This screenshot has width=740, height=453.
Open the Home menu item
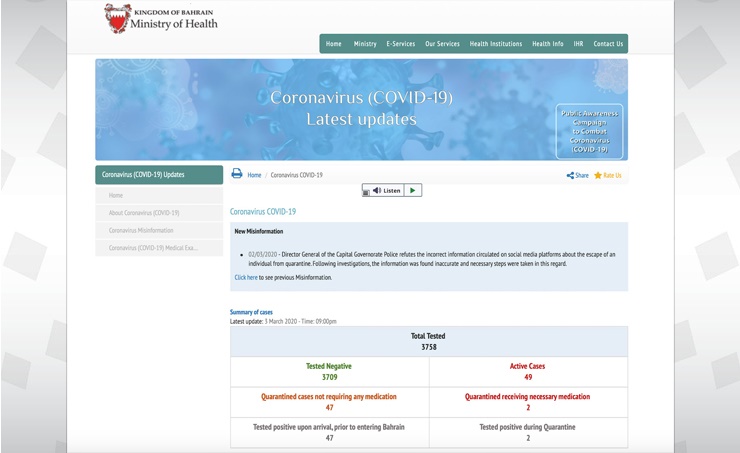334,44
